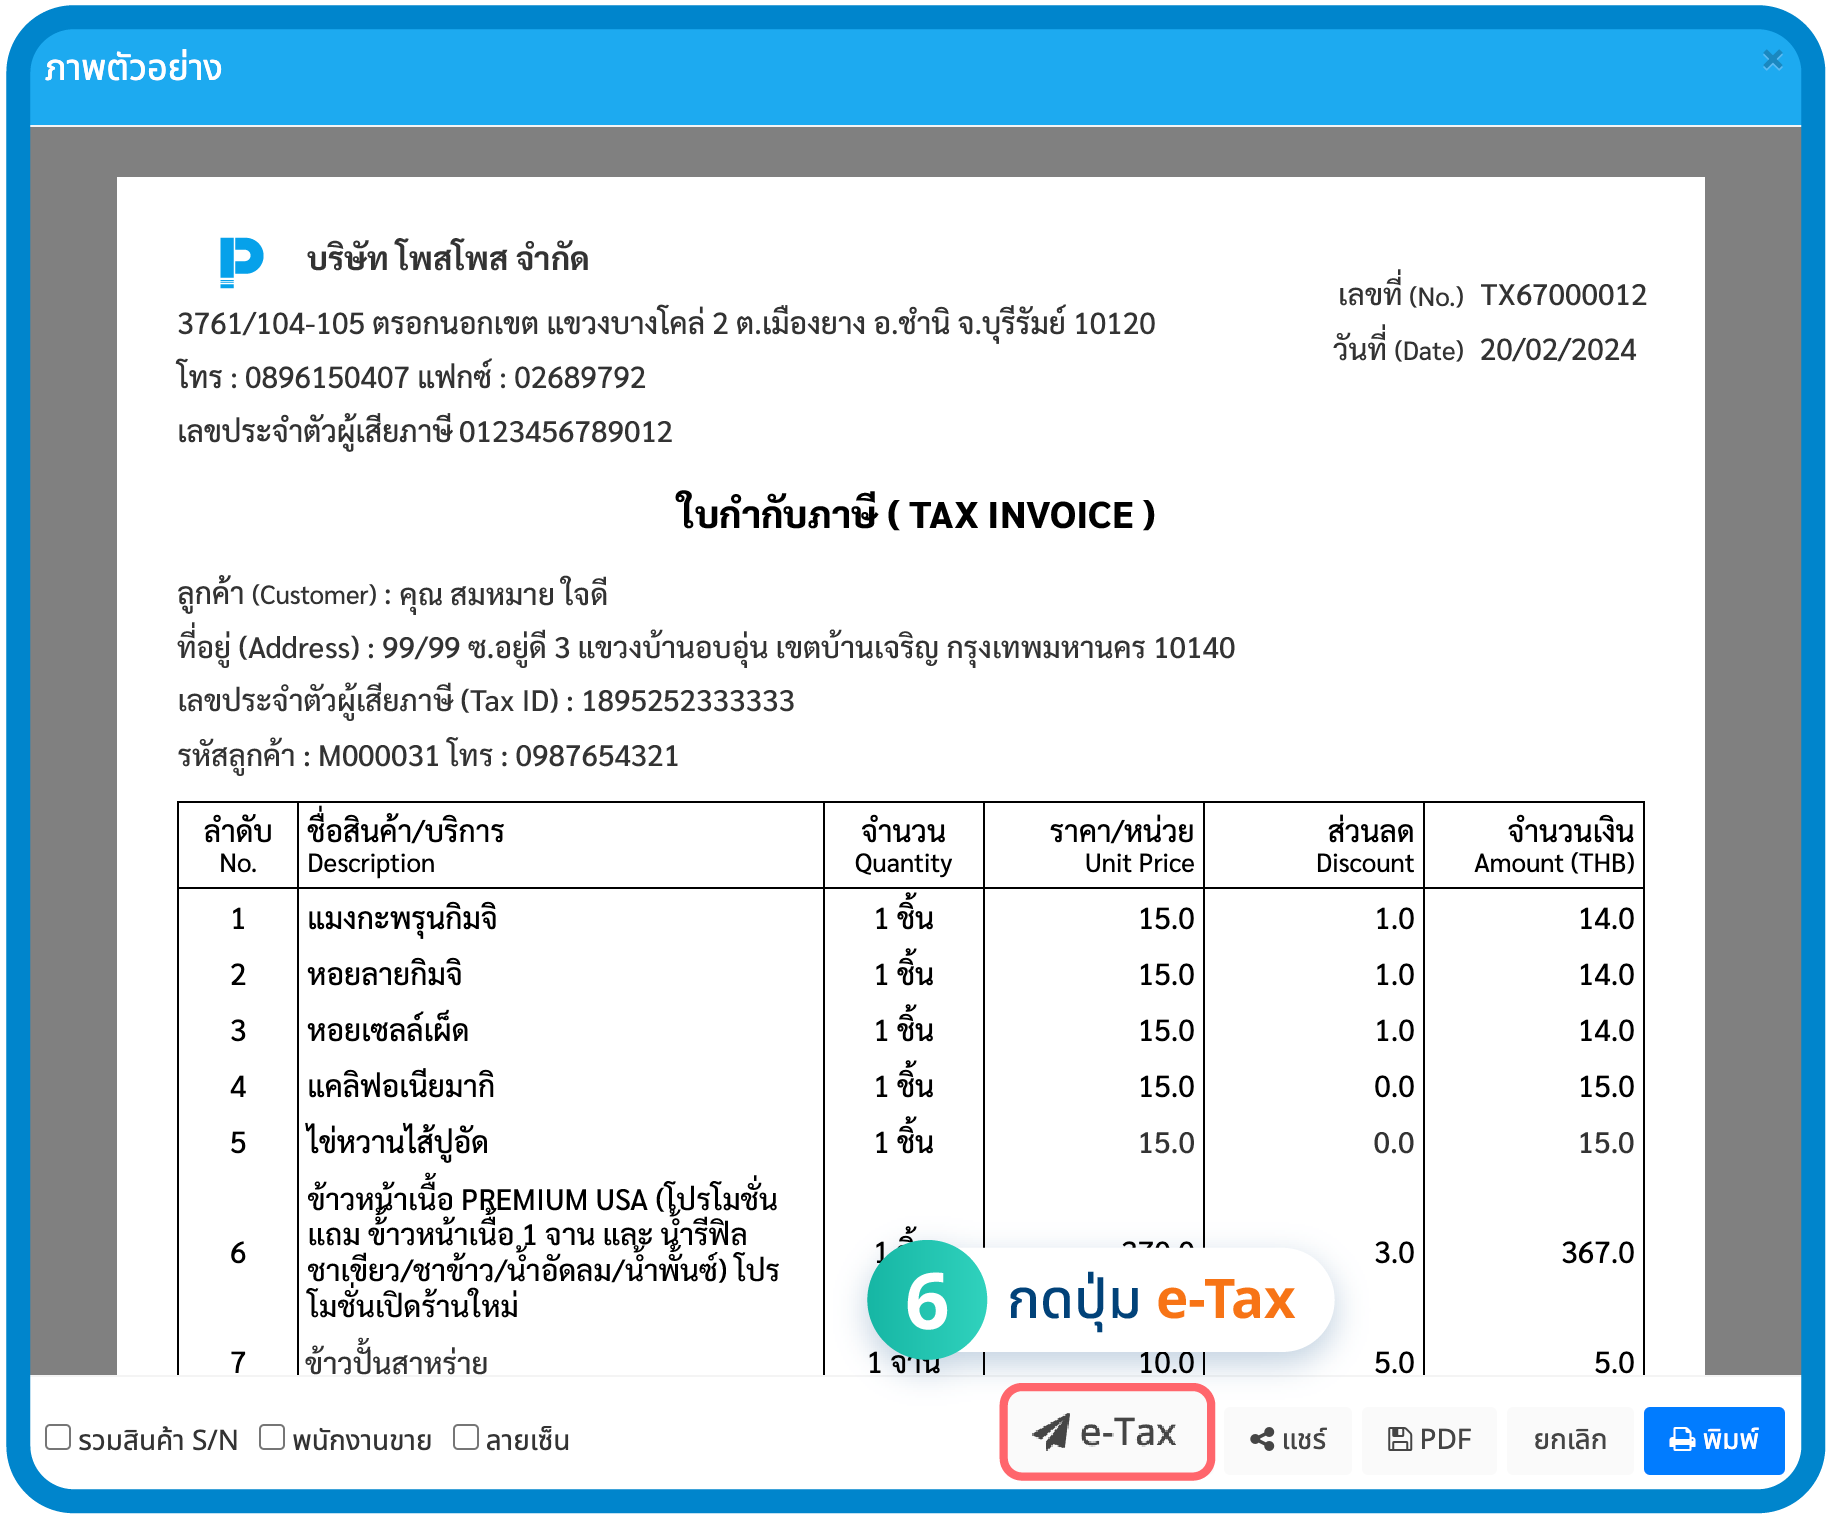Enable the รวมสินค้า S/N checkbox
Screen dimensions: 1832x1519
59,1438
